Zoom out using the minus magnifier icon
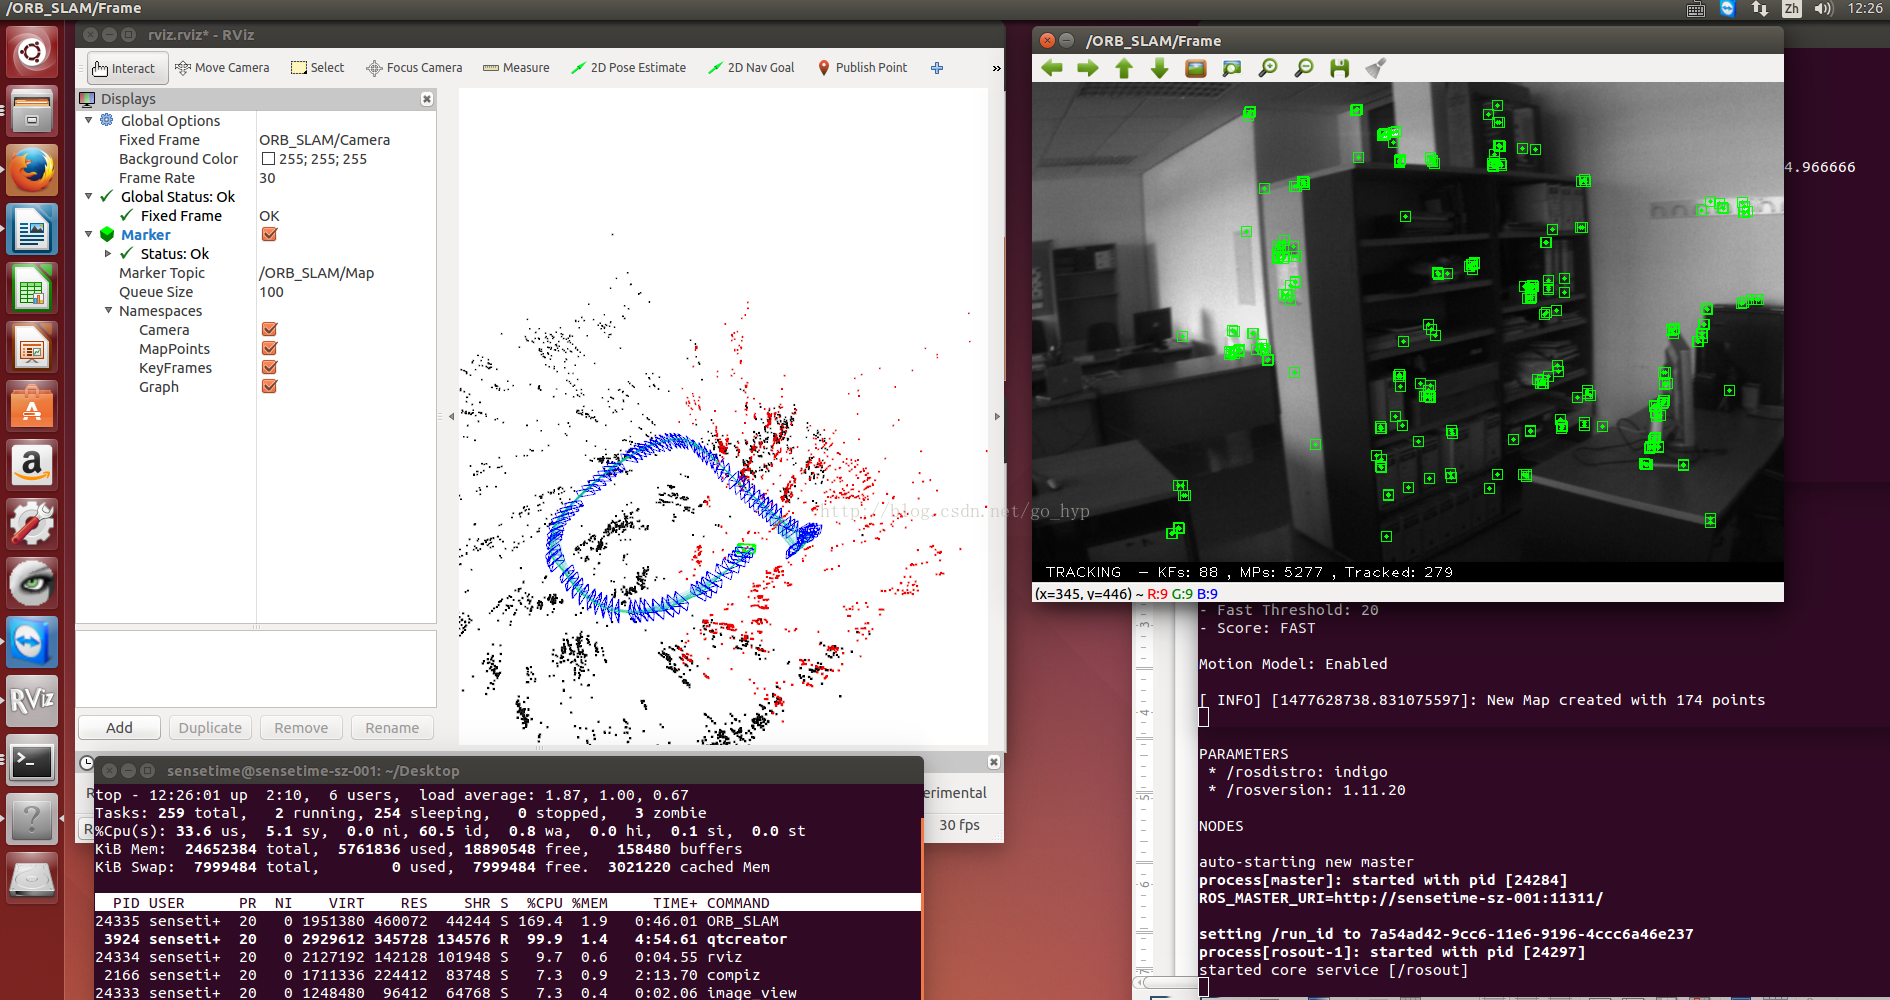This screenshot has width=1890, height=1000. click(x=1304, y=68)
